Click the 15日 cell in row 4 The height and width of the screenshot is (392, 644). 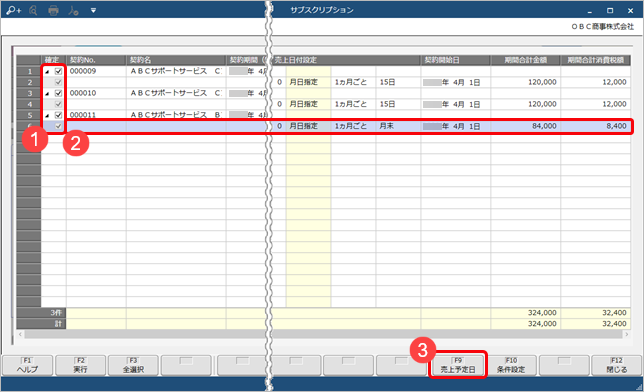(x=398, y=104)
